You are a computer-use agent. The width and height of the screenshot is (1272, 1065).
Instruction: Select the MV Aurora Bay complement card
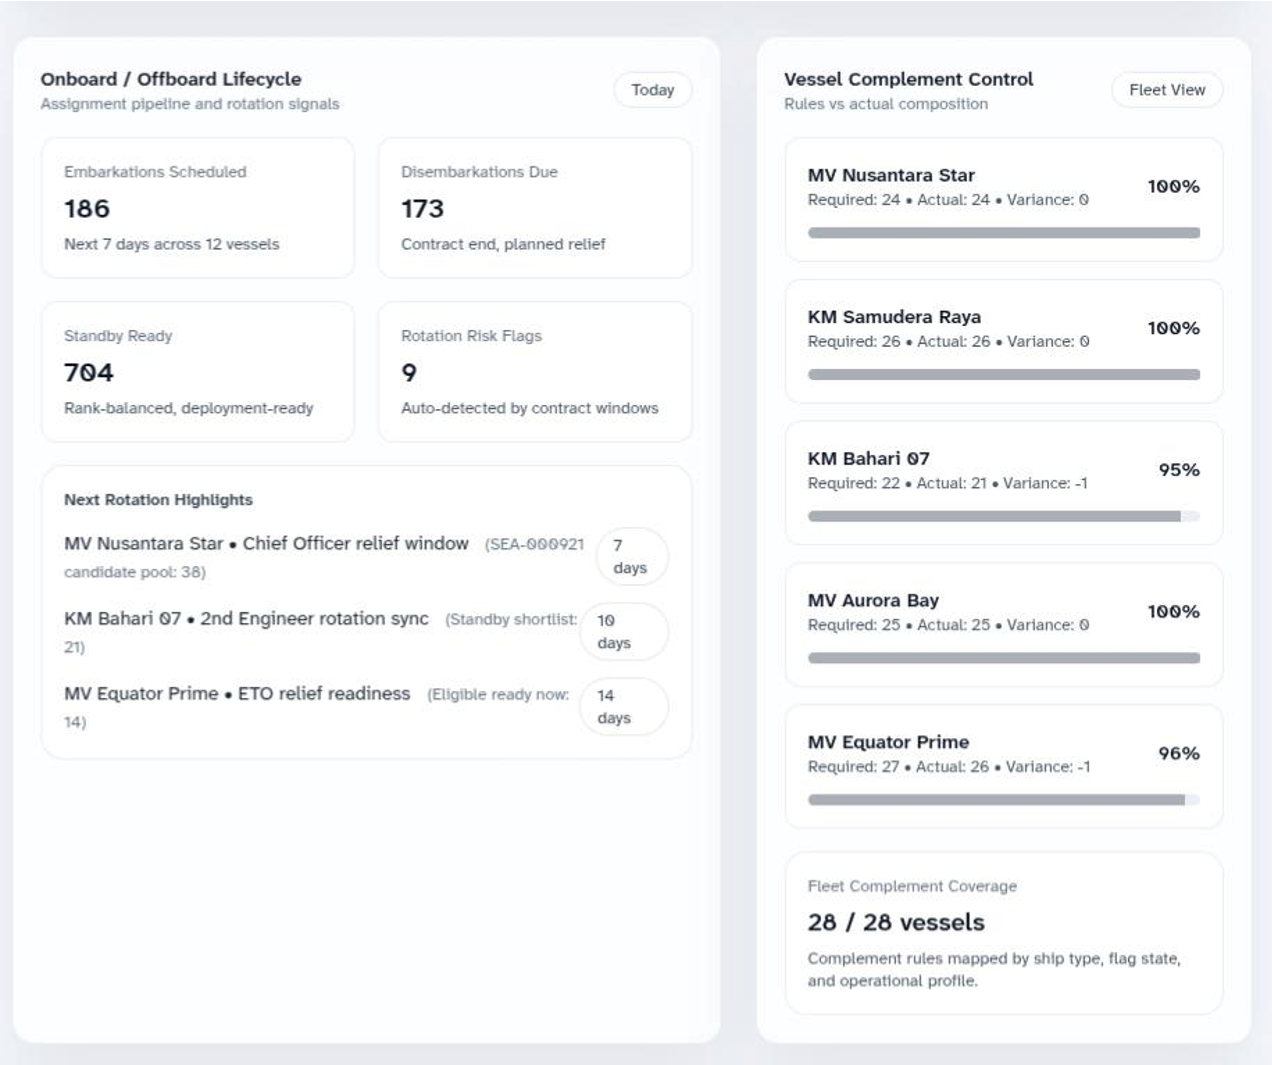coord(1004,624)
